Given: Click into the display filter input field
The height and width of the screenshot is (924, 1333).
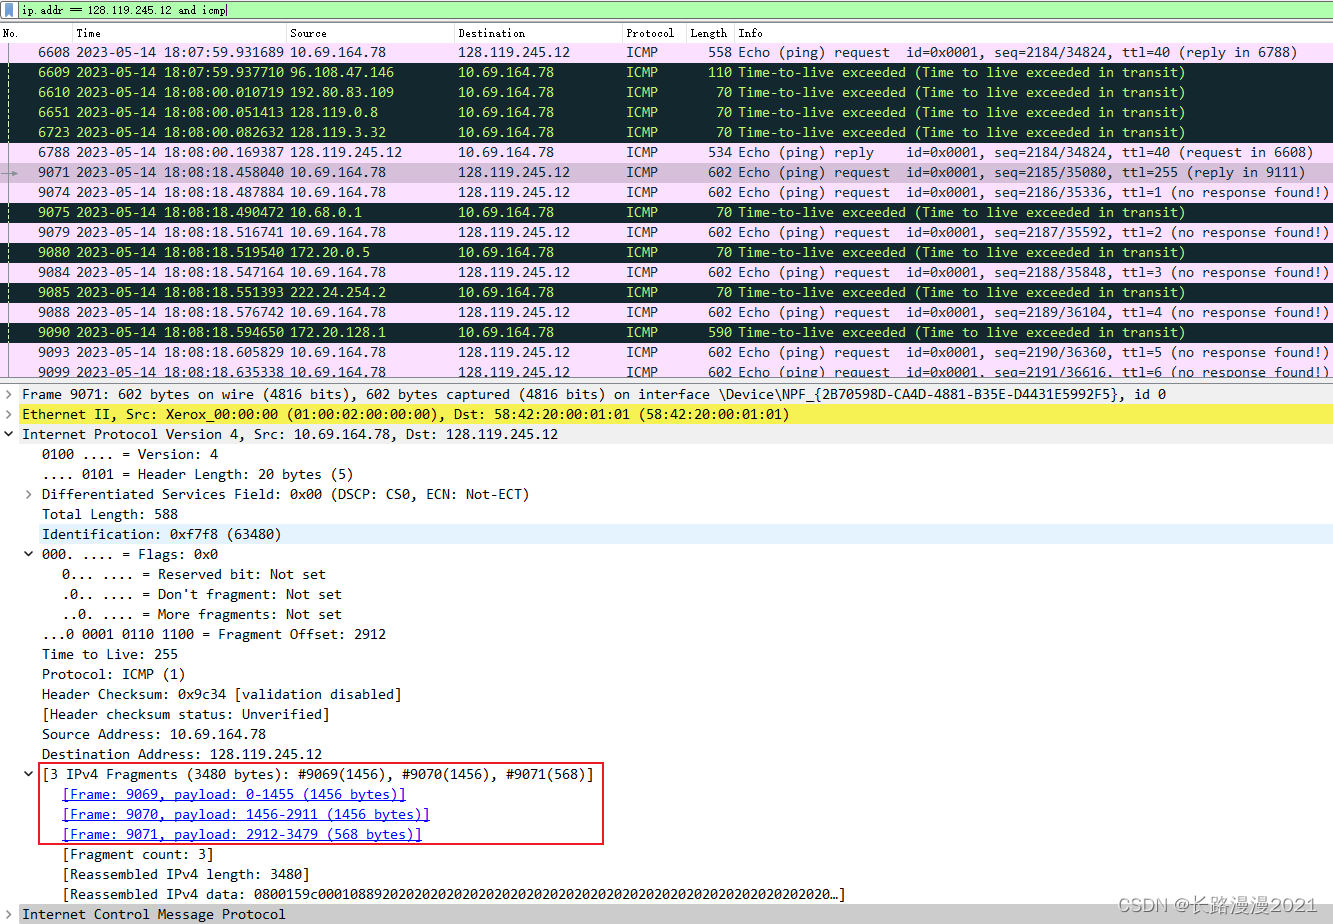Looking at the screenshot, I should point(675,10).
